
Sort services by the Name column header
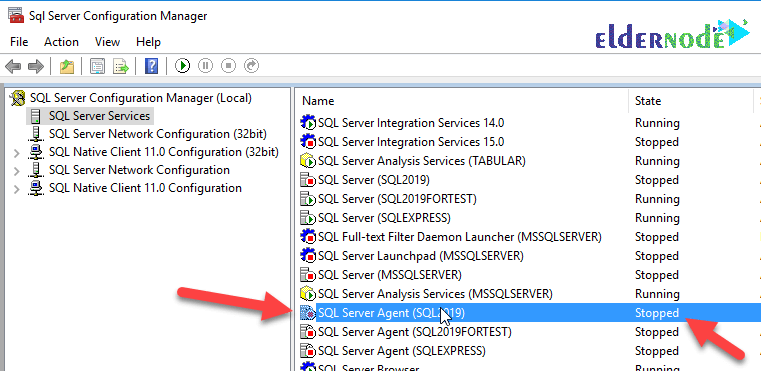point(318,101)
